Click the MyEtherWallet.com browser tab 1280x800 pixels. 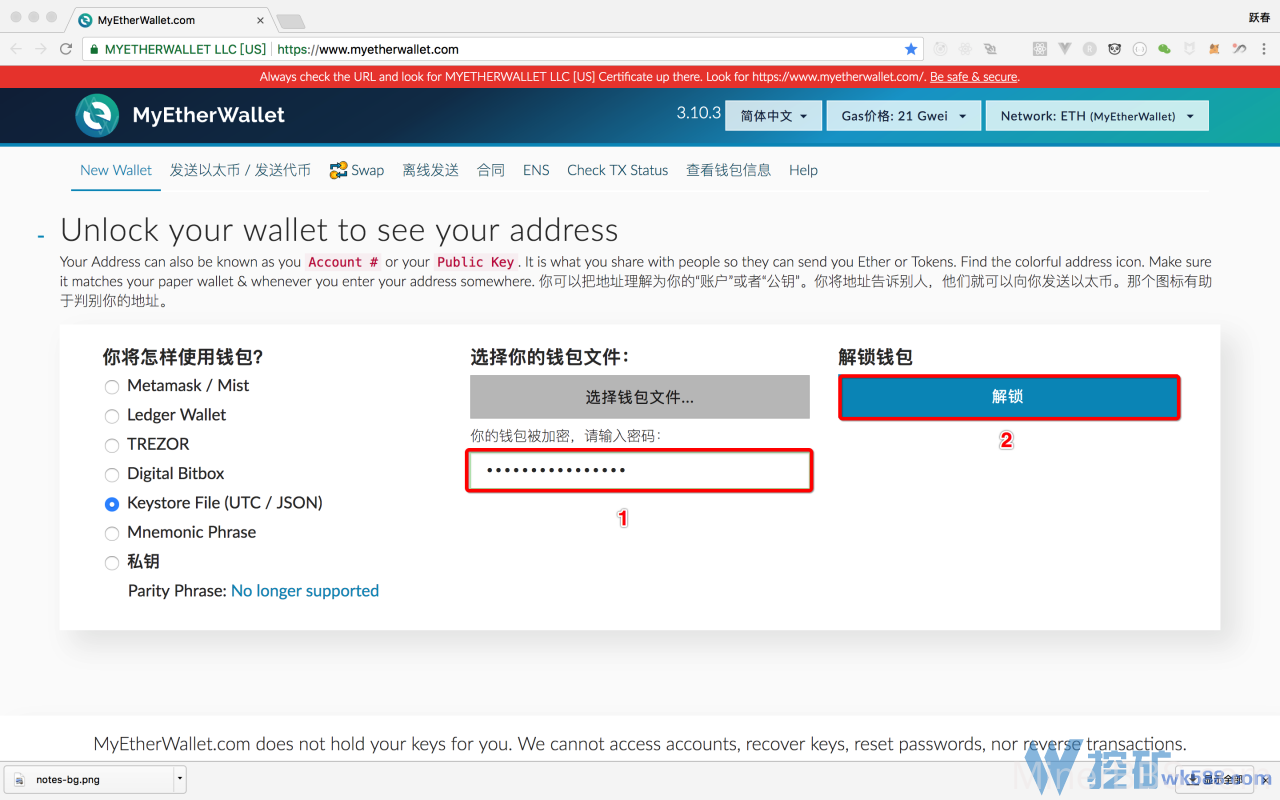click(168, 20)
